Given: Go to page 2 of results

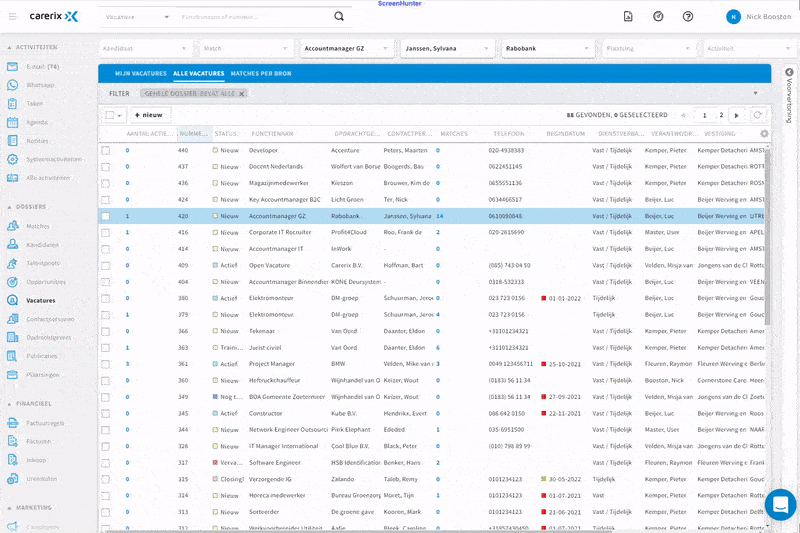Looking at the screenshot, I should (721, 115).
